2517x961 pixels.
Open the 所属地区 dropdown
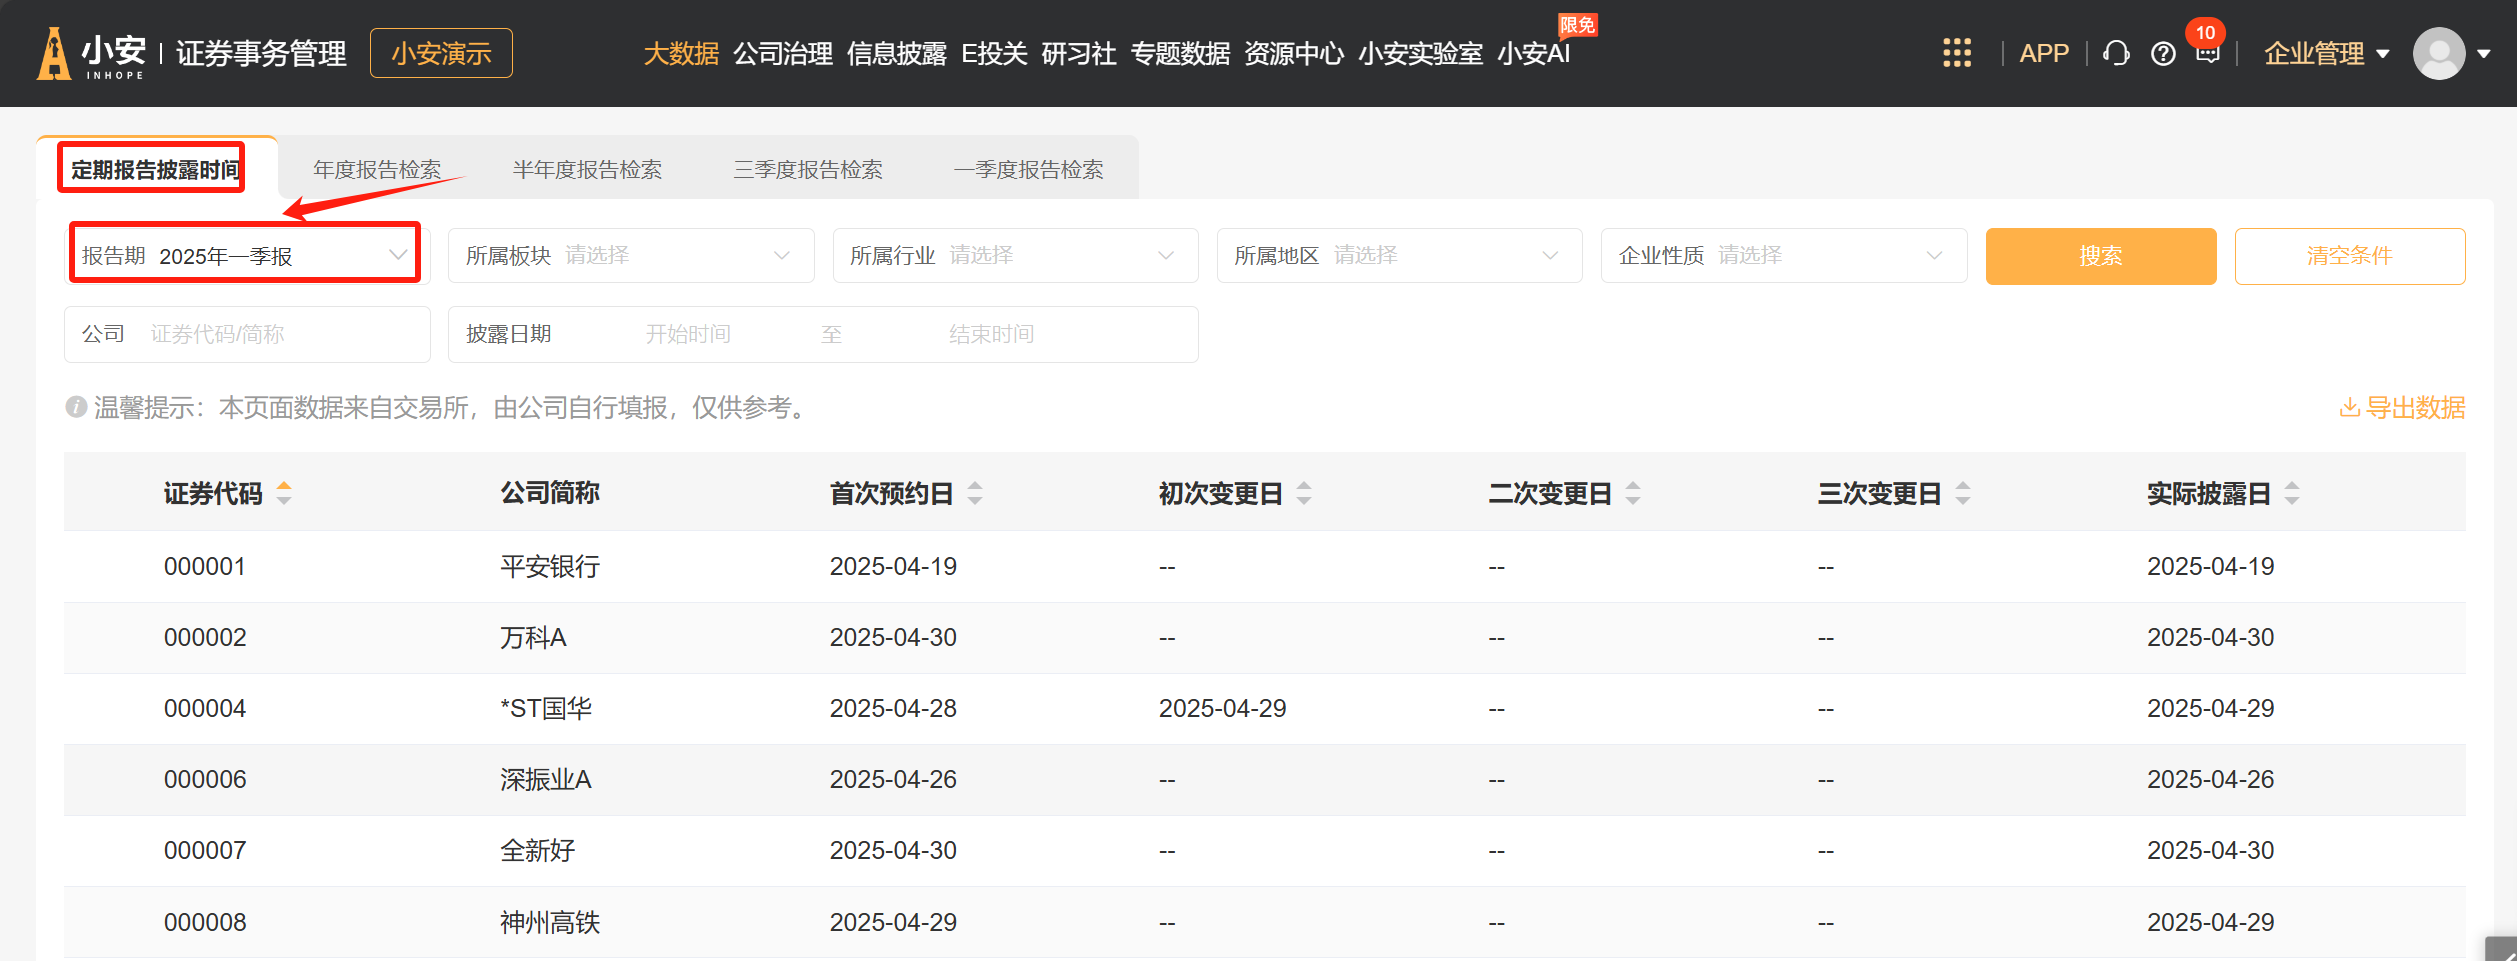(1399, 256)
